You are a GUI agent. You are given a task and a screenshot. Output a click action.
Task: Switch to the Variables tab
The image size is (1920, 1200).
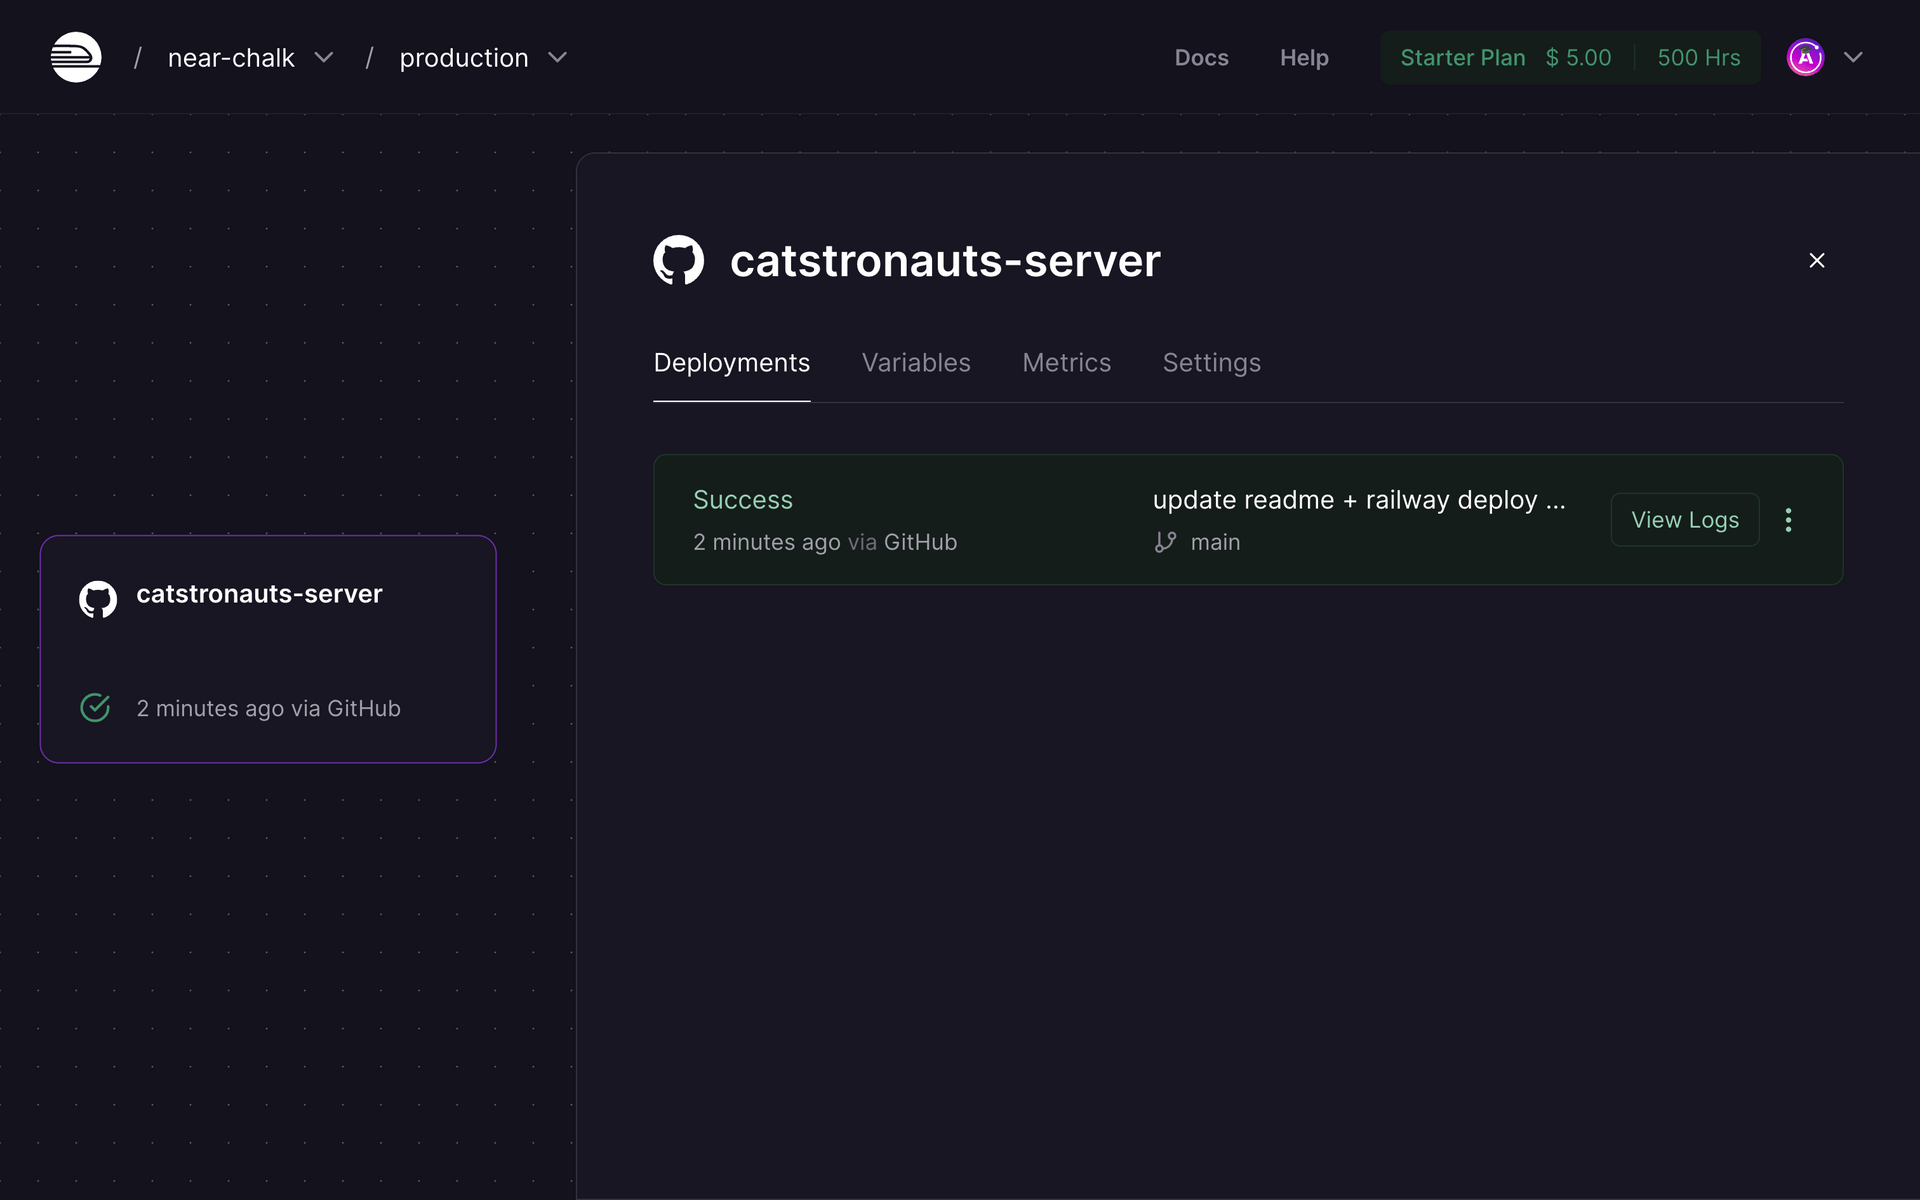916,362
